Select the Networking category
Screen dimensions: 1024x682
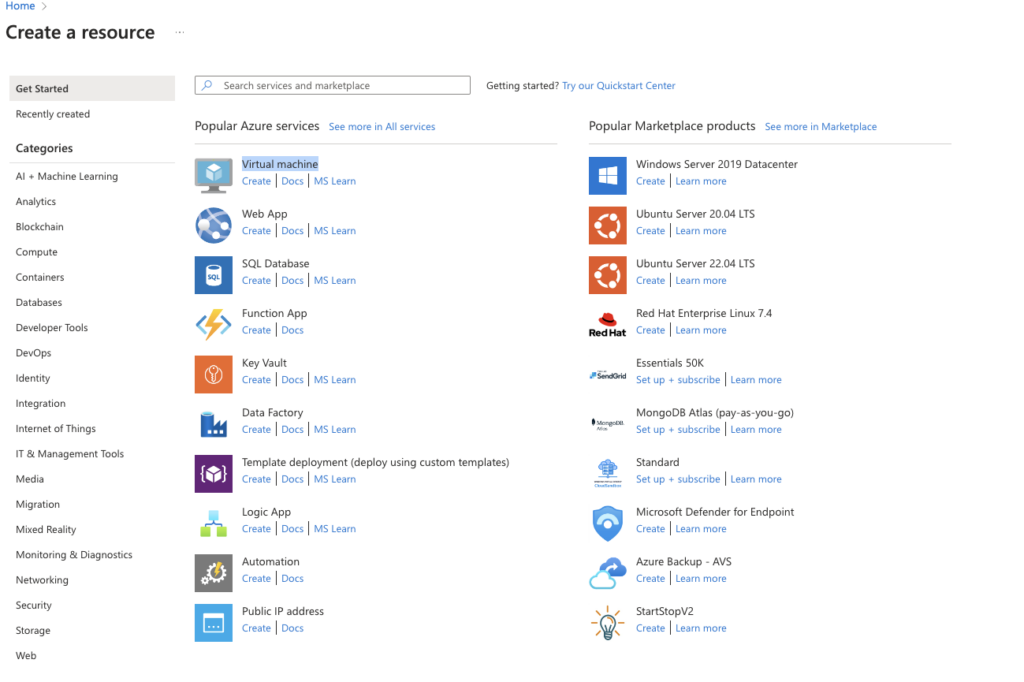click(42, 580)
